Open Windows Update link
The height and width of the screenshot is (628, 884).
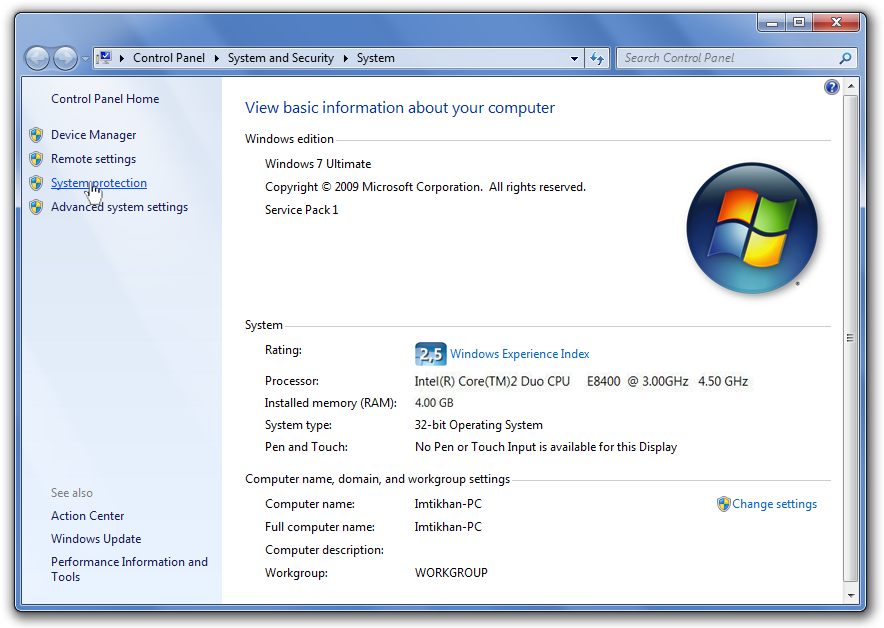(x=96, y=539)
